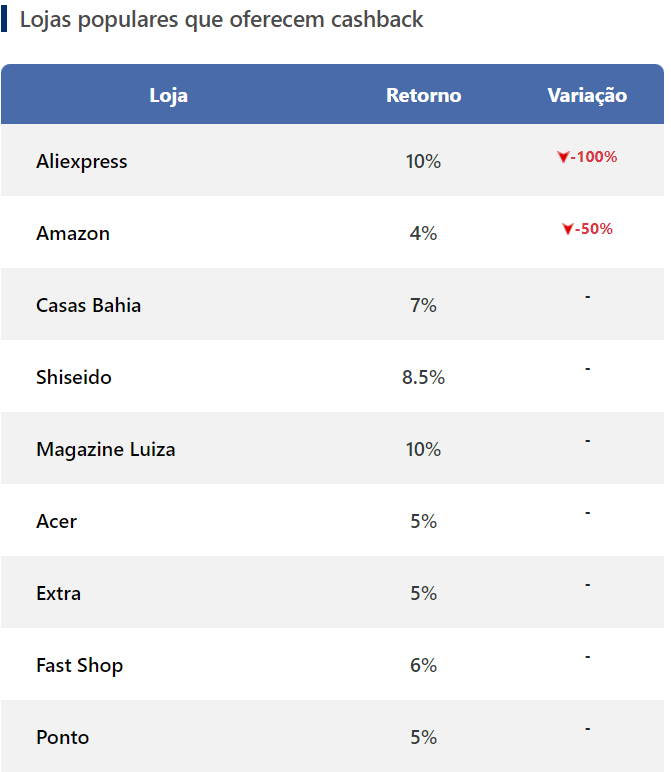Select the Casas Bahia store row
The image size is (671, 772).
[x=88, y=305]
